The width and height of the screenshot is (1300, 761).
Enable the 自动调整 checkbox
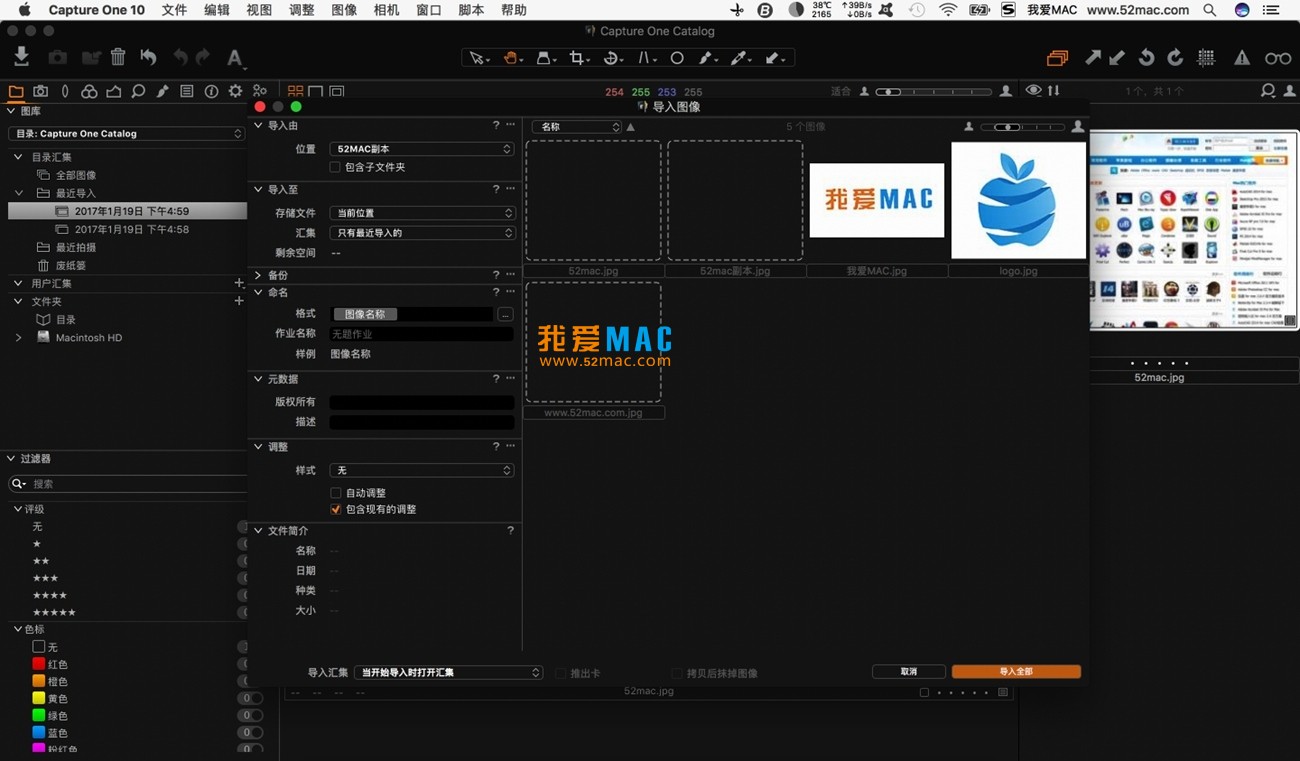tap(335, 493)
